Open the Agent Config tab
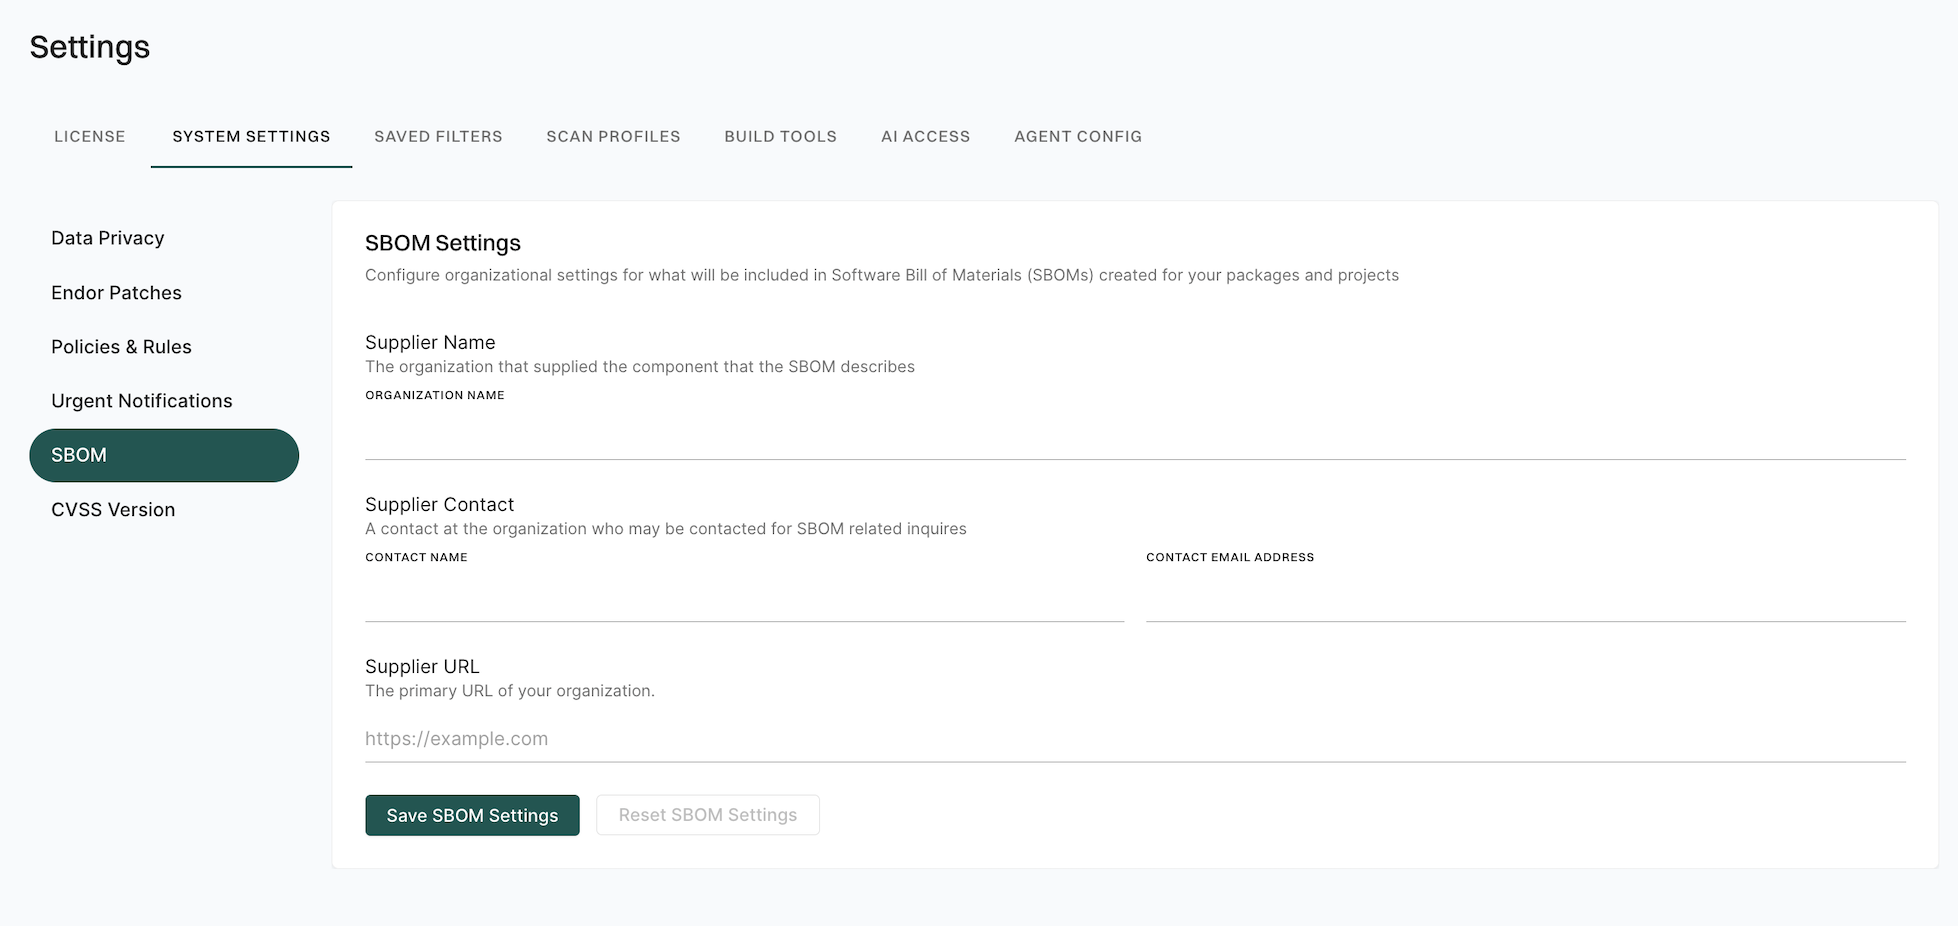The height and width of the screenshot is (926, 1958). point(1077,137)
